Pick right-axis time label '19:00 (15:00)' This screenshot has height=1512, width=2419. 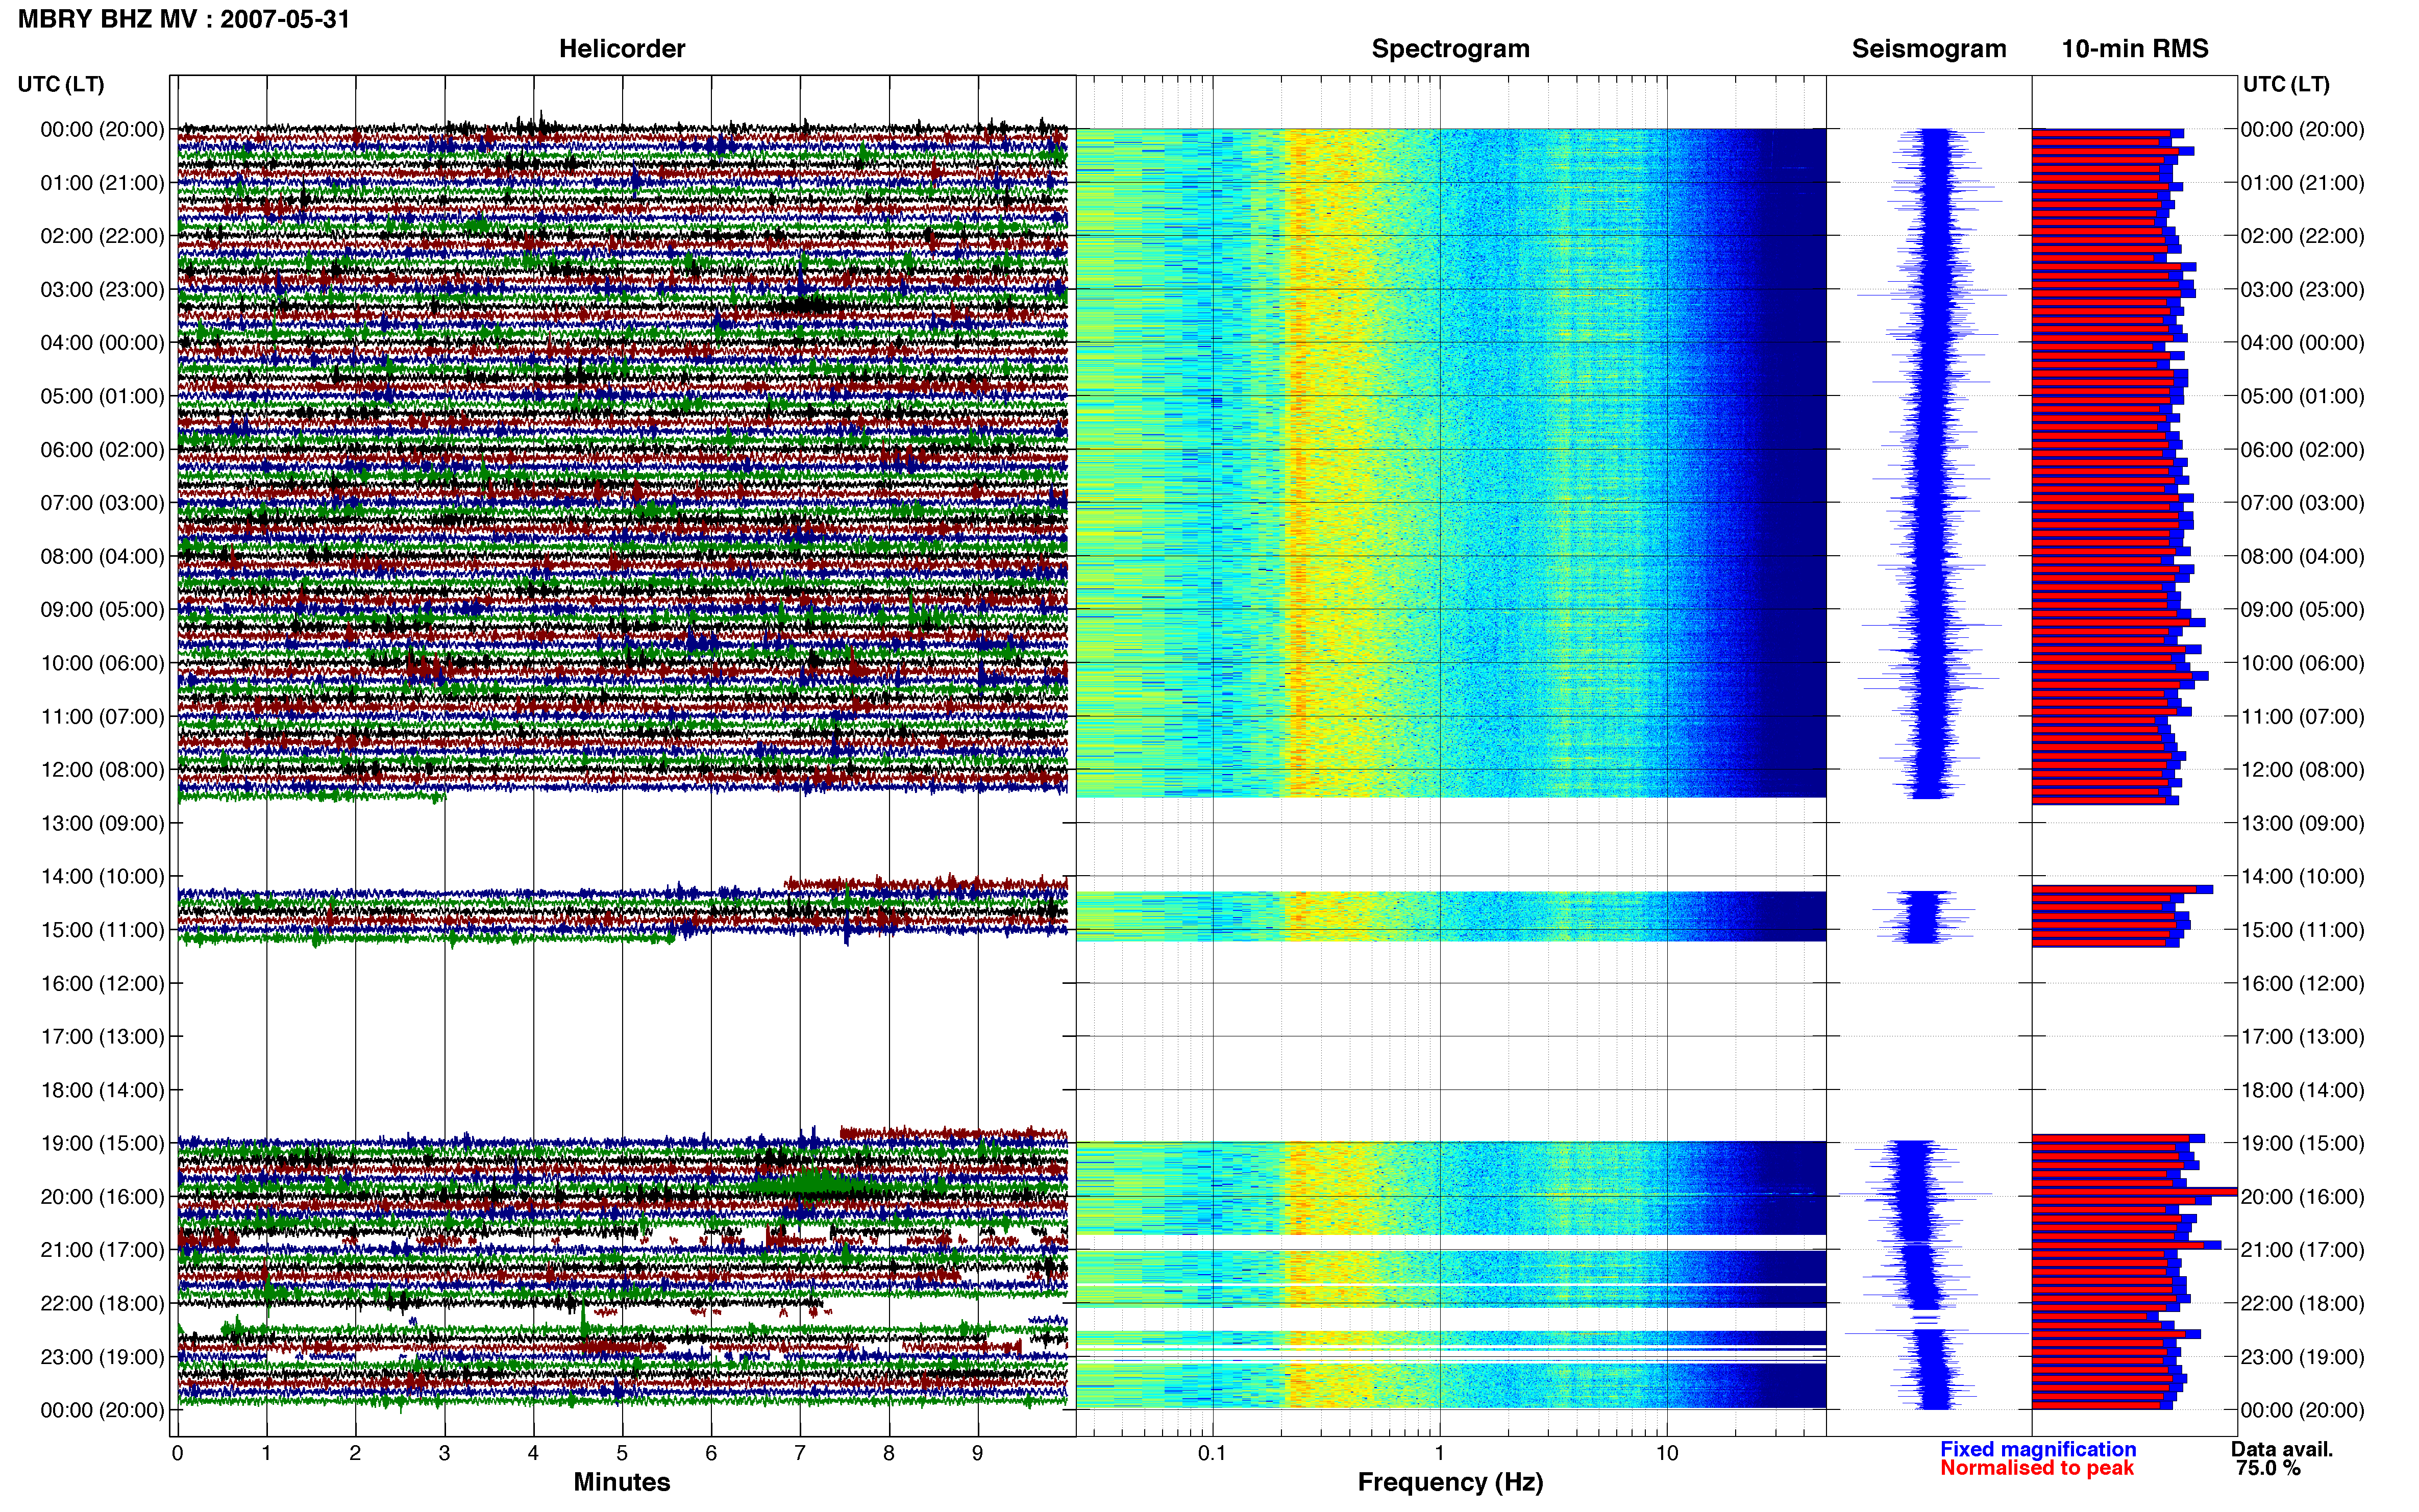2303,1143
